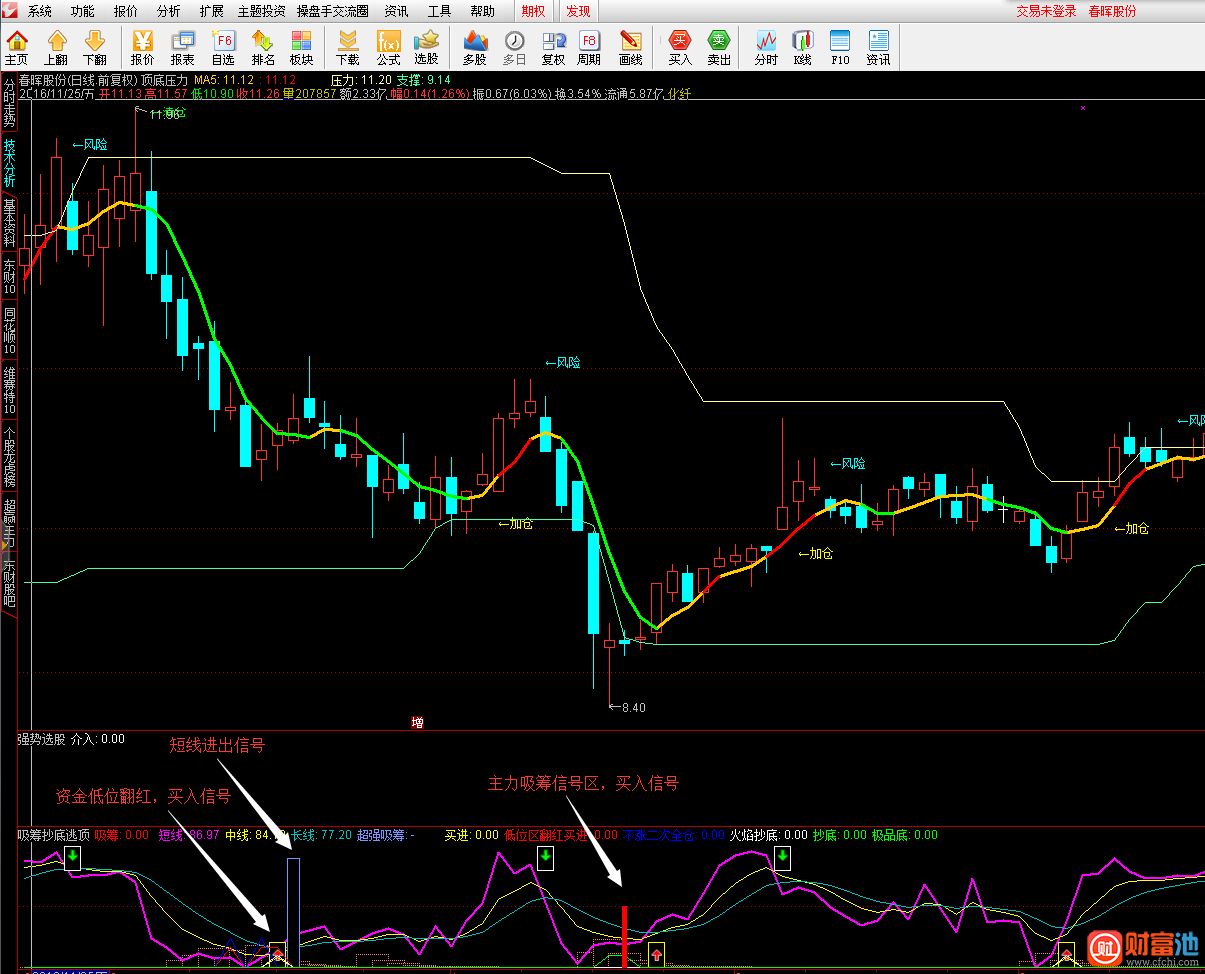Click the 压力: 11.20 value in header

click(x=361, y=80)
